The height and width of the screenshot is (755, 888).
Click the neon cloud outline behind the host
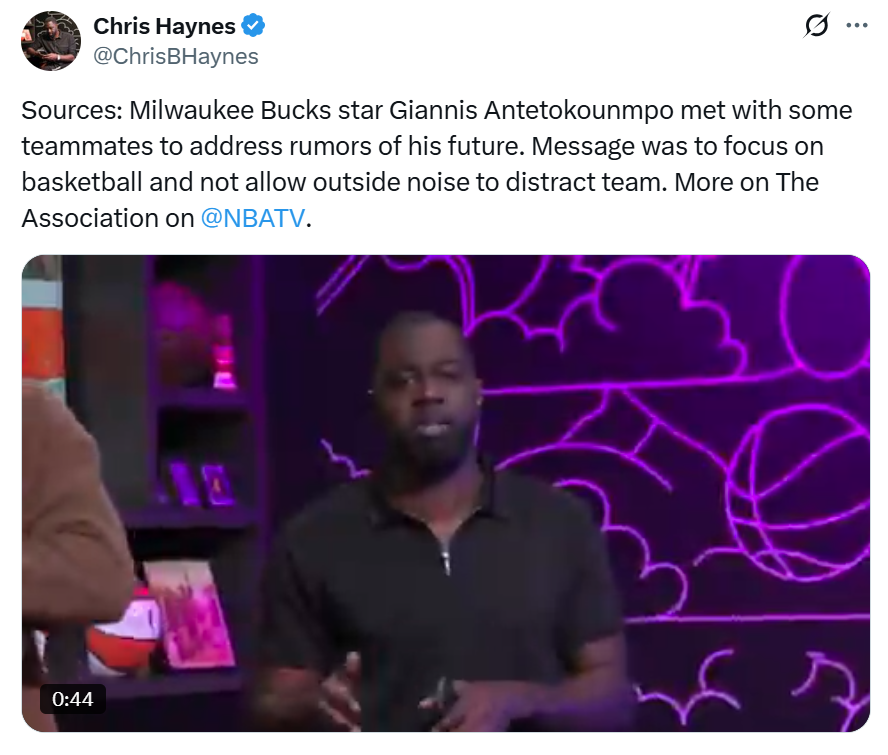[606, 317]
